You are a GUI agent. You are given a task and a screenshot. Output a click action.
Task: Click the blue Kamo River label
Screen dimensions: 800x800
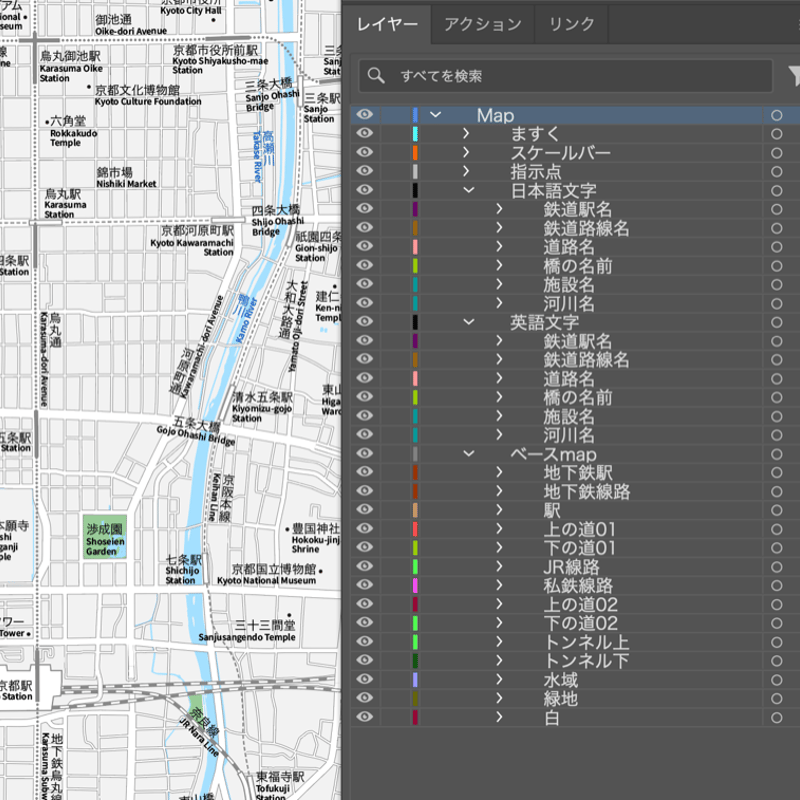(246, 319)
